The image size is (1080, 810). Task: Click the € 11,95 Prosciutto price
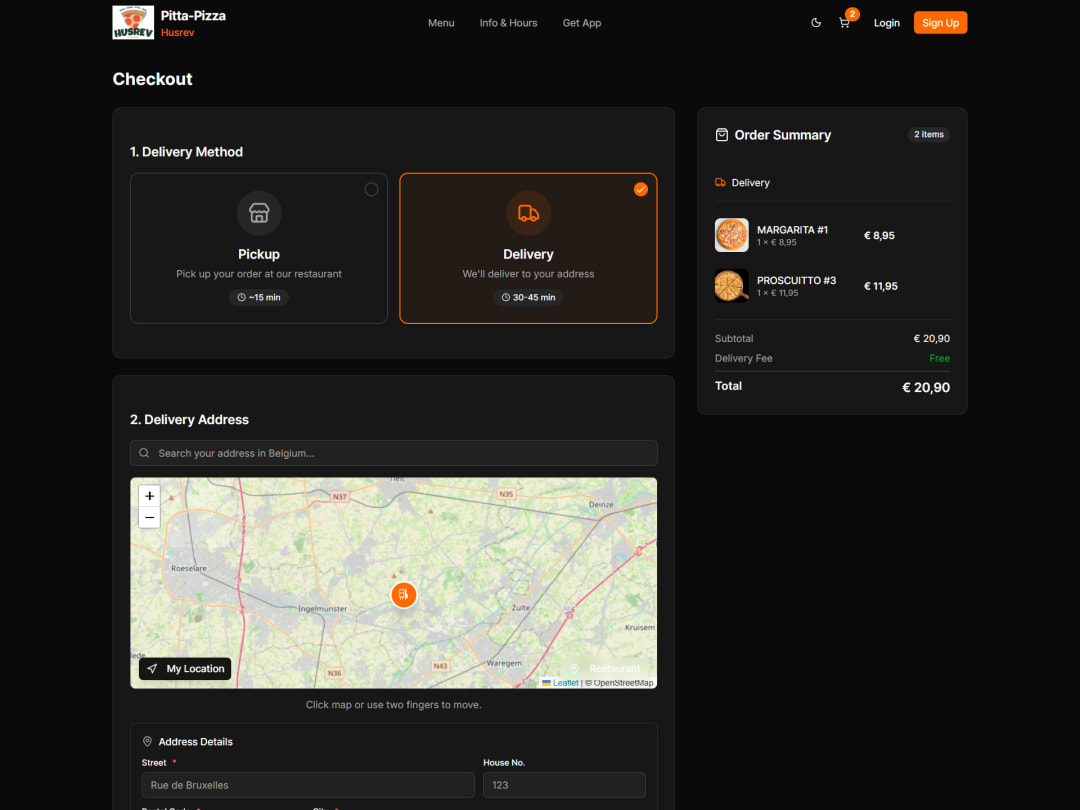880,286
